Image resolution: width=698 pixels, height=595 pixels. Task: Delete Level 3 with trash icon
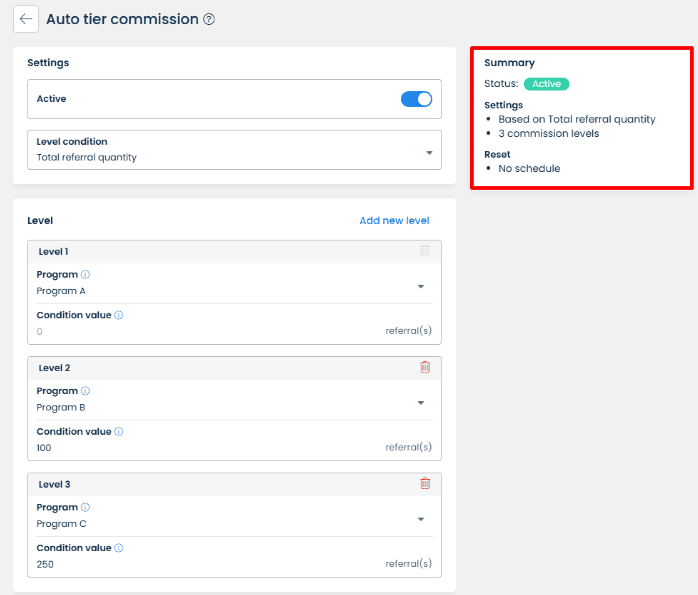[x=425, y=484]
